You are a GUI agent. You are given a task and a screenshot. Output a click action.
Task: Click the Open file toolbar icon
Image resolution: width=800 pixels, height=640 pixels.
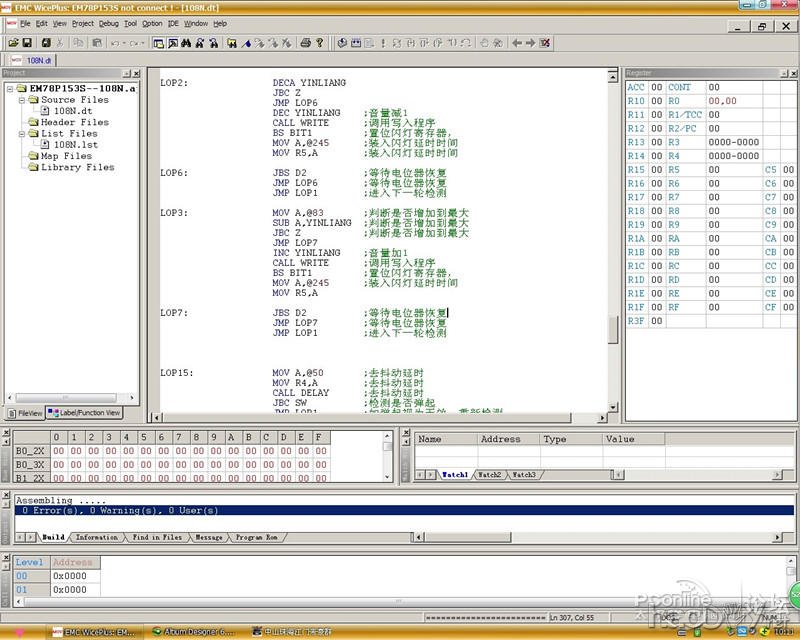coord(12,43)
